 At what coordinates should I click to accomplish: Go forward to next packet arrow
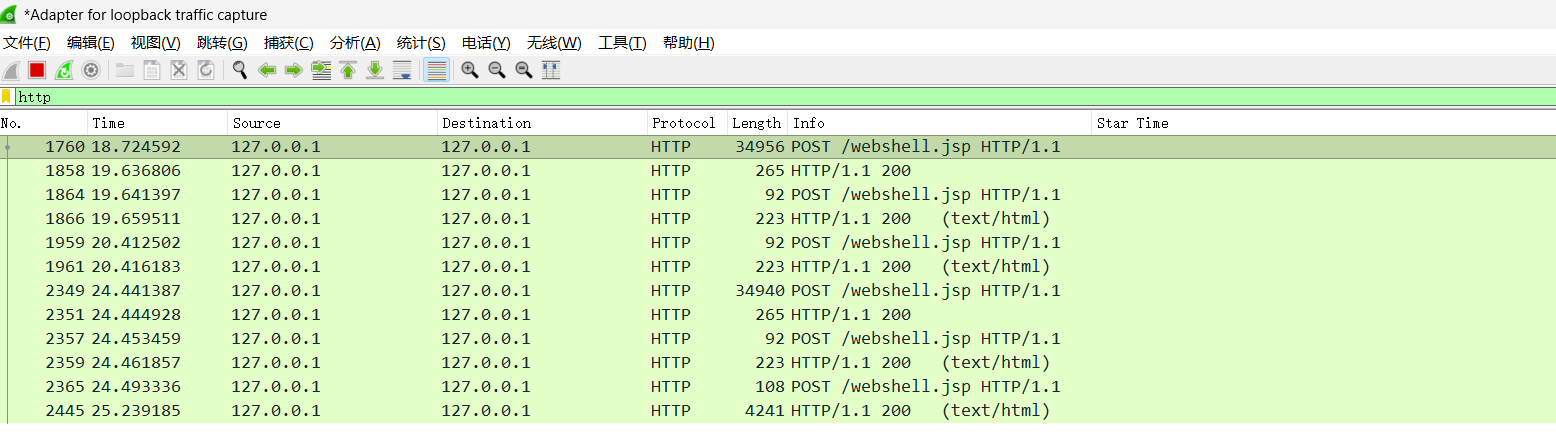(294, 70)
